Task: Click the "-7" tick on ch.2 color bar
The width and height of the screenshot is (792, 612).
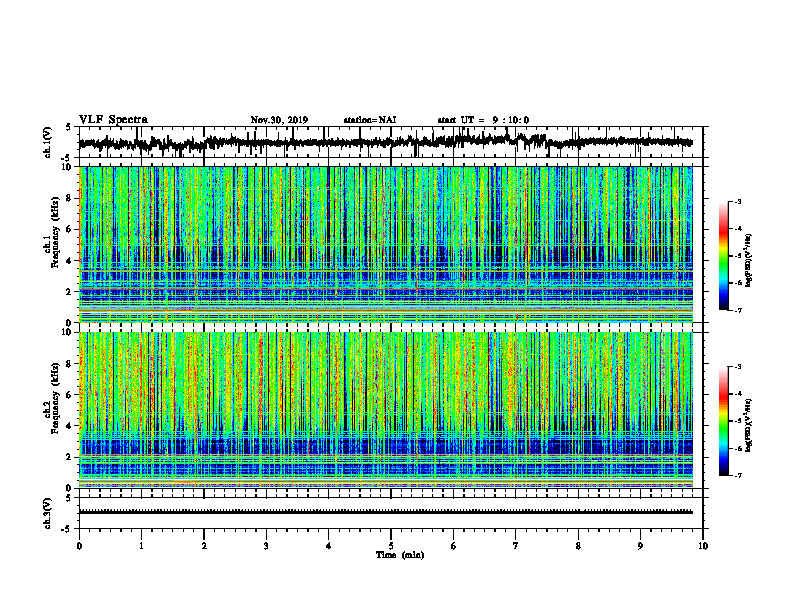Action: [x=738, y=475]
